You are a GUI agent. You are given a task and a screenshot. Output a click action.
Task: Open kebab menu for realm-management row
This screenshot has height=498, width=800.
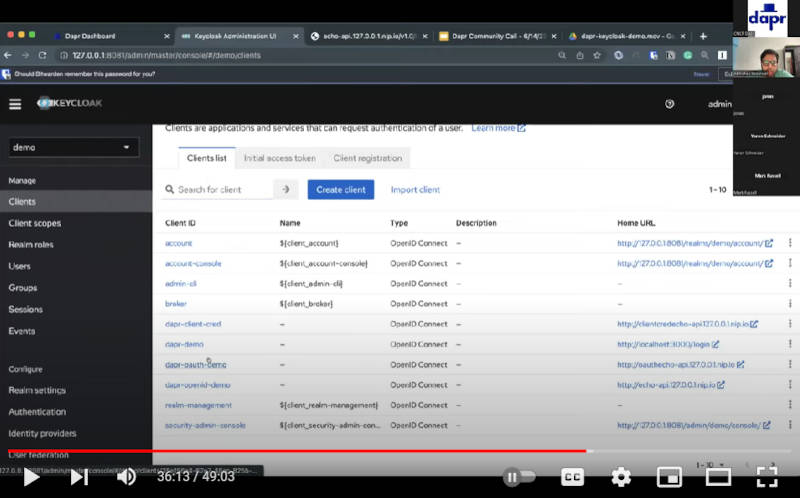pos(790,405)
